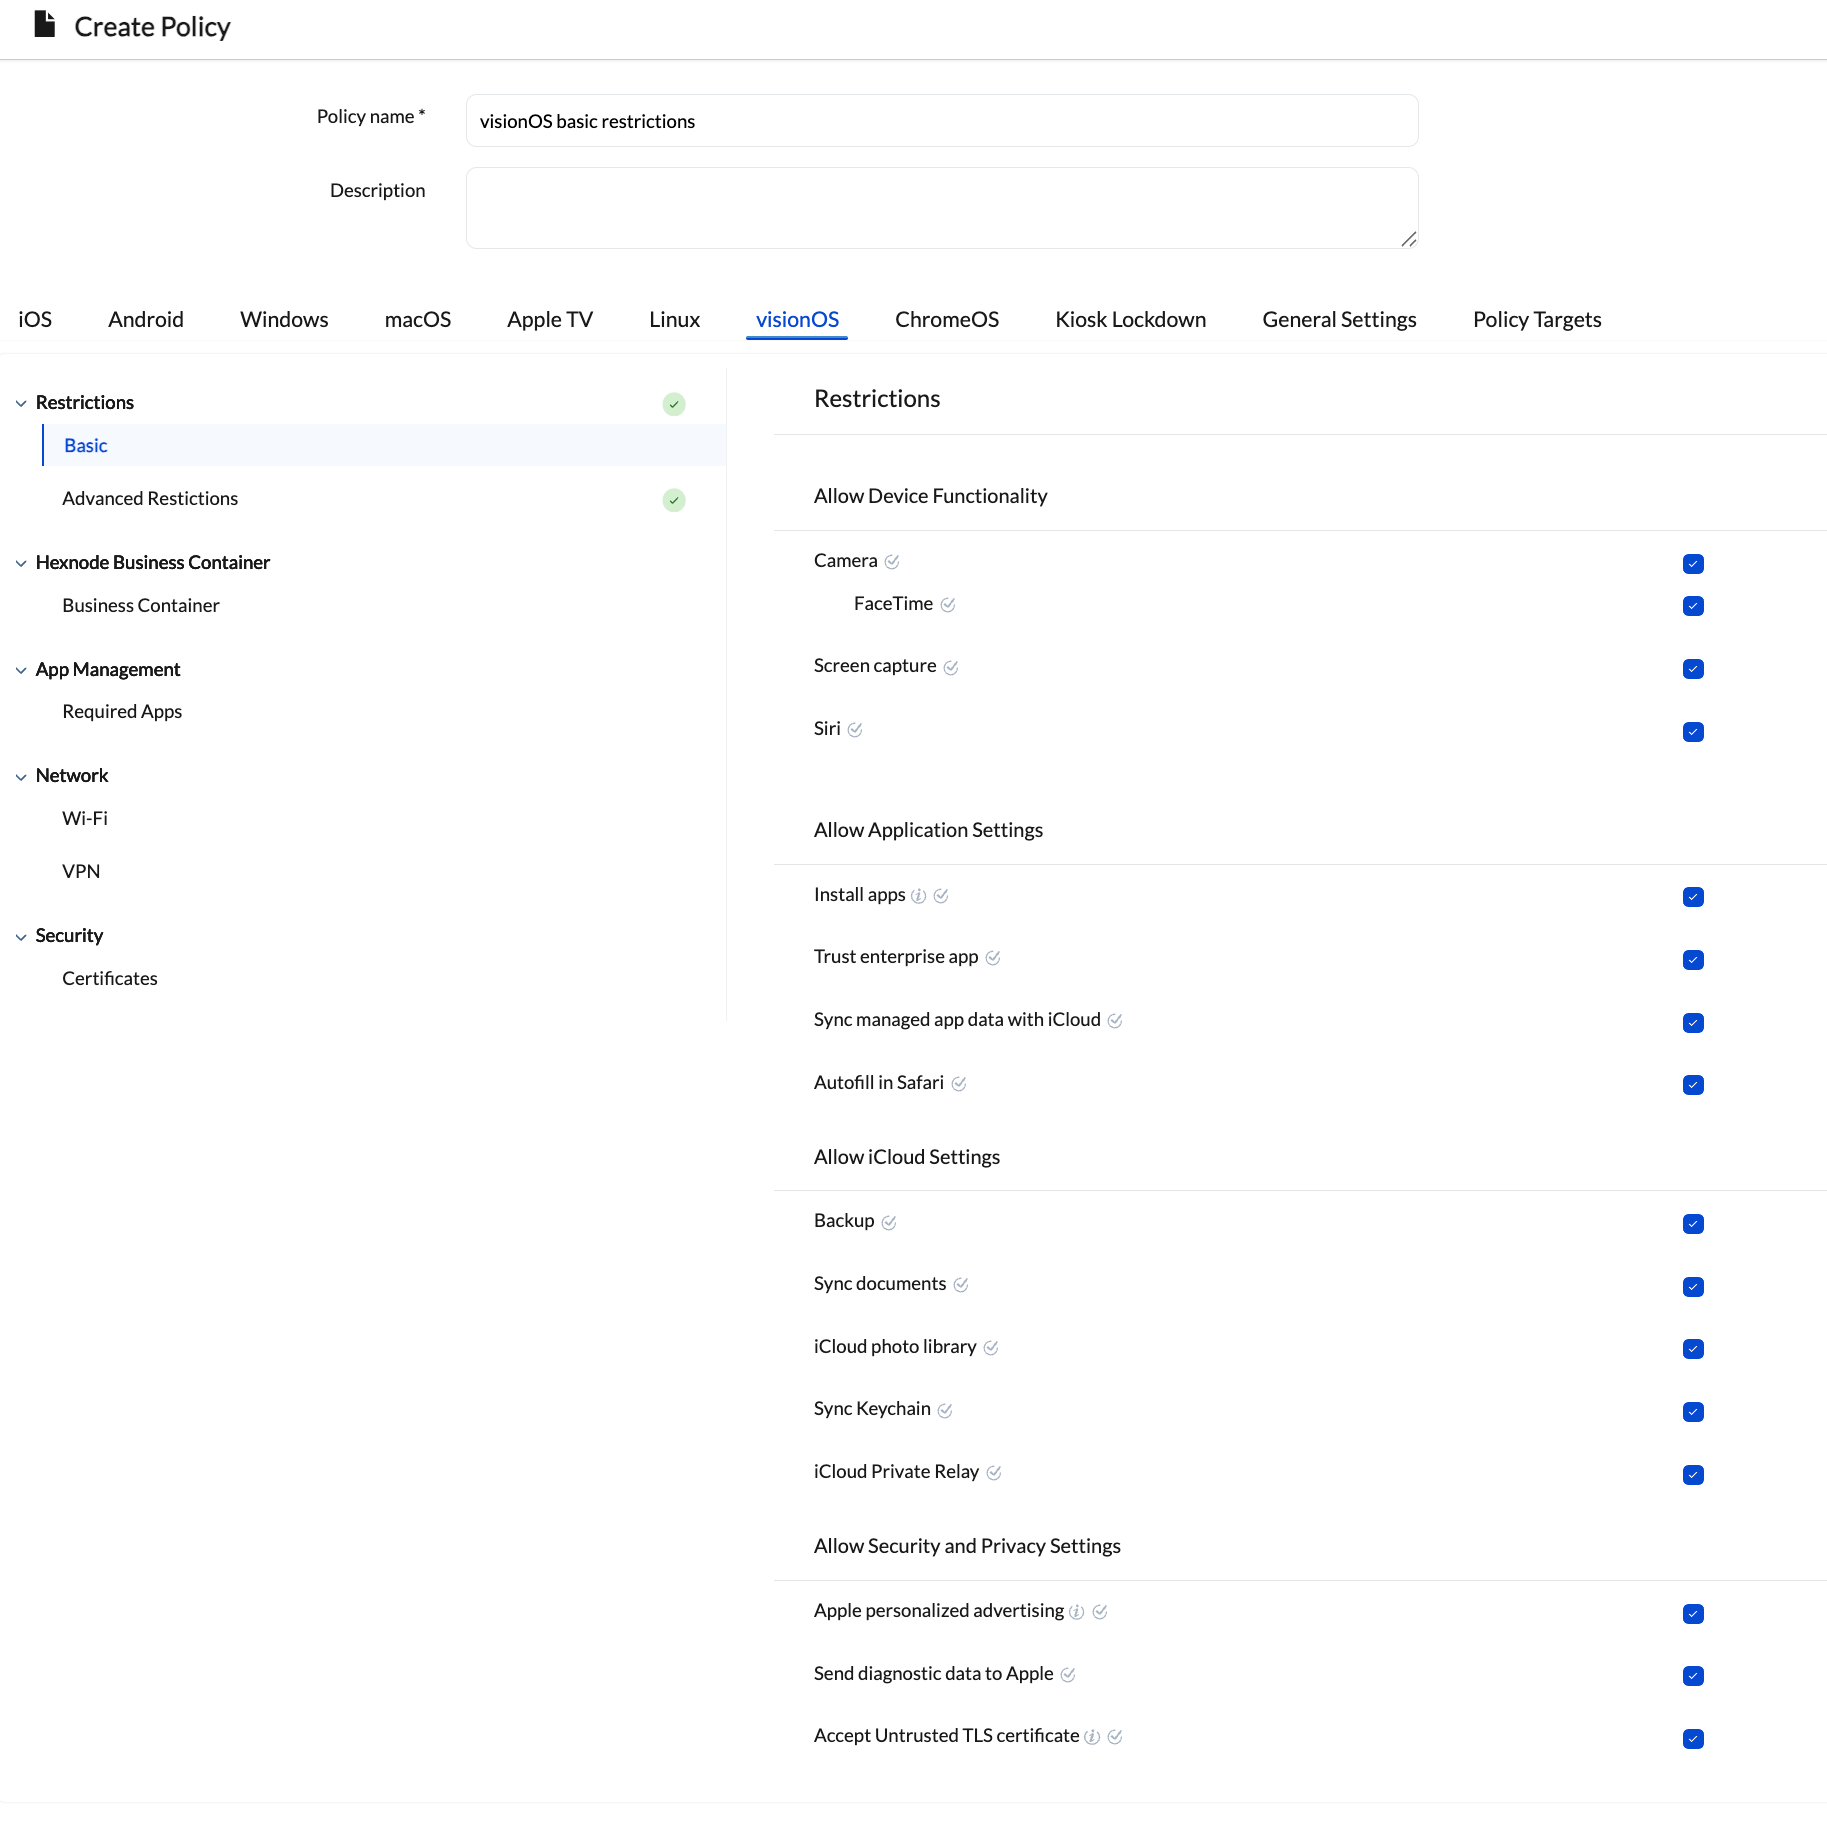This screenshot has width=1827, height=1823.
Task: Select the Basic restrictions item
Action: 384,445
